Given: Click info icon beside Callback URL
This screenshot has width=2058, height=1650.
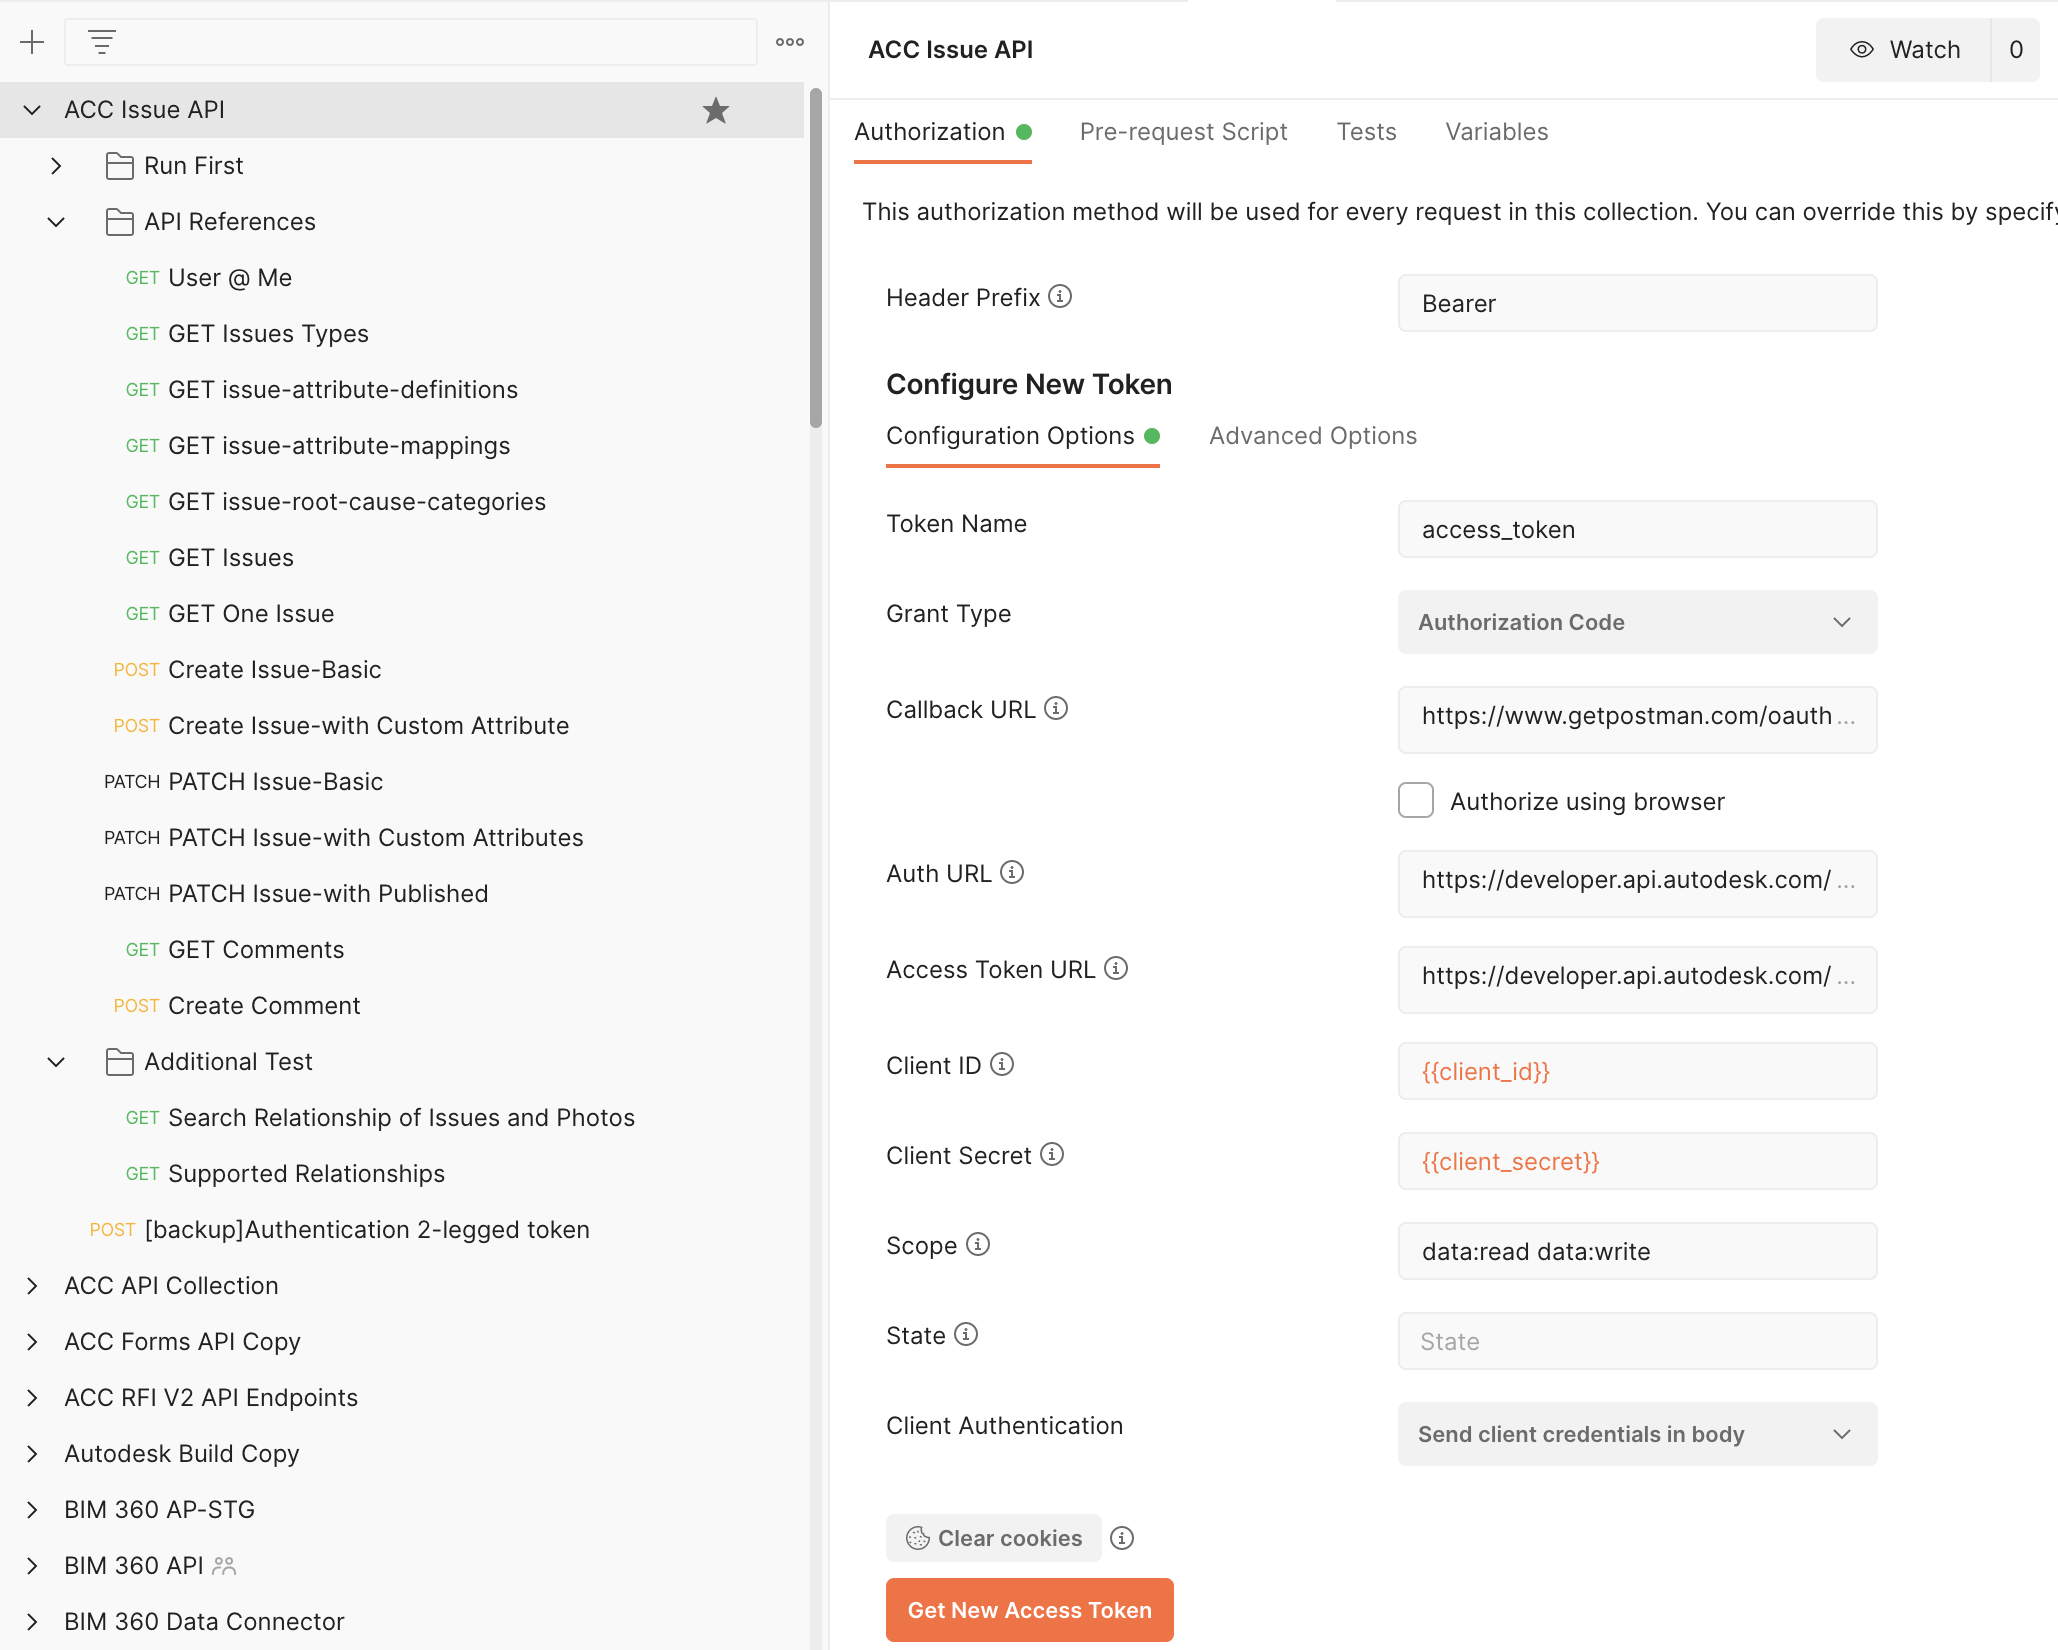Looking at the screenshot, I should (1056, 709).
